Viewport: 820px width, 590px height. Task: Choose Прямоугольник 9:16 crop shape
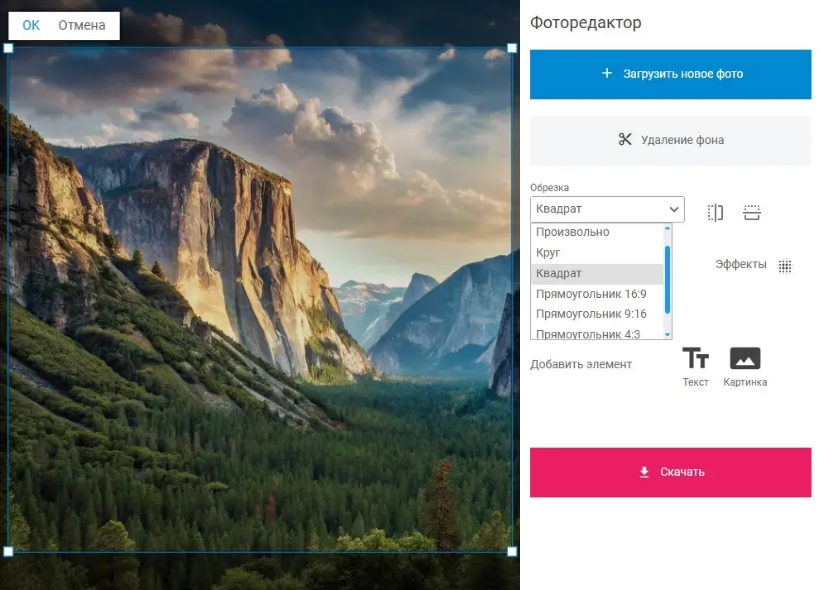pyautogui.click(x=591, y=314)
